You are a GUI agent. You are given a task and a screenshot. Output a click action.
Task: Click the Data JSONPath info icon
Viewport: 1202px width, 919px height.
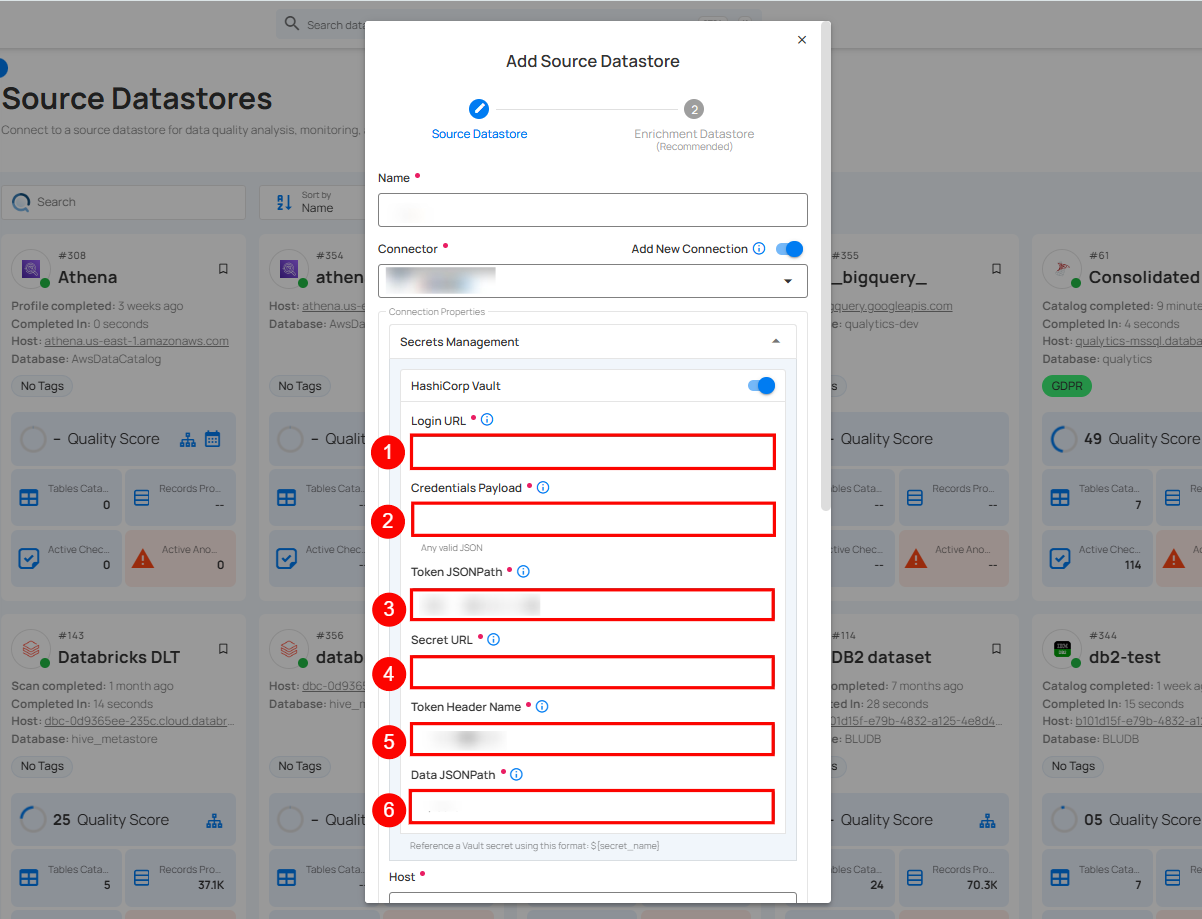pos(517,774)
